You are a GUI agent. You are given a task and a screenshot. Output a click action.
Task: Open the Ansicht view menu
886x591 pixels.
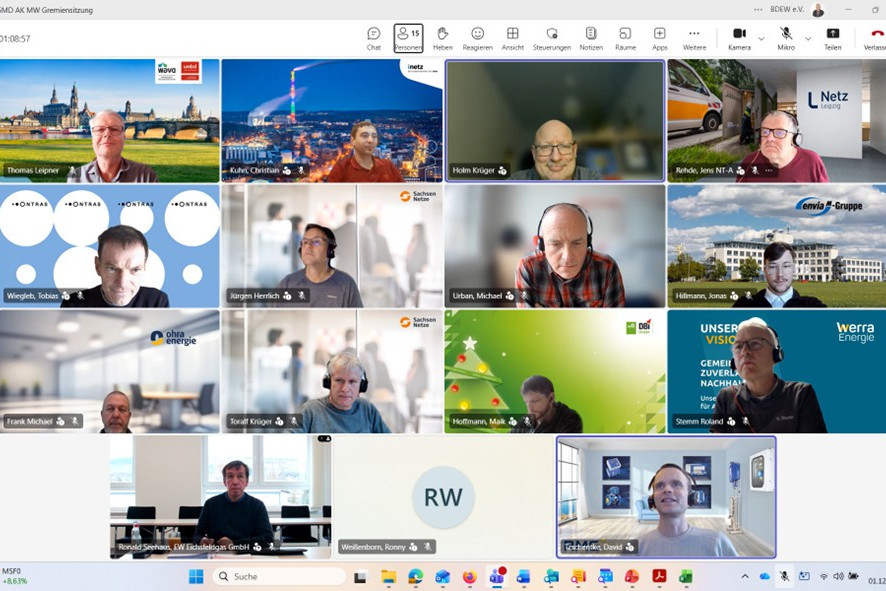pyautogui.click(x=512, y=38)
